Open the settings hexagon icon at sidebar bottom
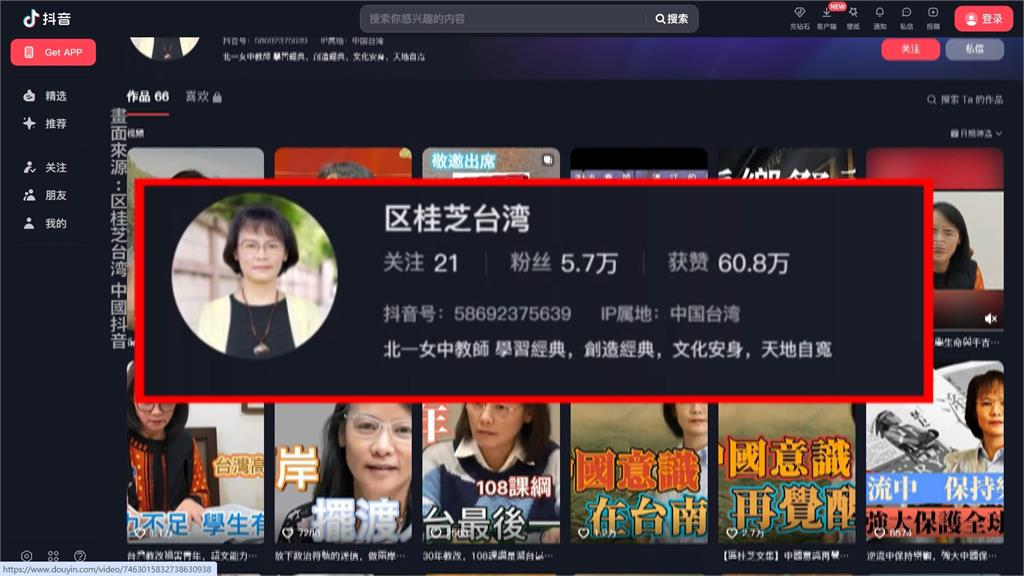 (x=26, y=556)
